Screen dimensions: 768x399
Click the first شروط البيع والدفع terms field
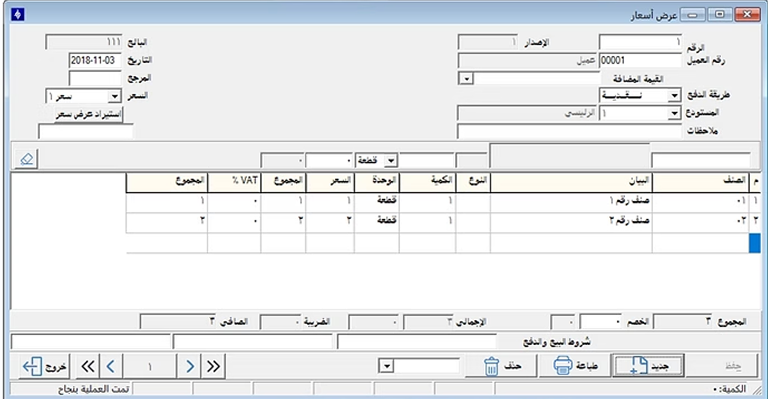click(417, 342)
